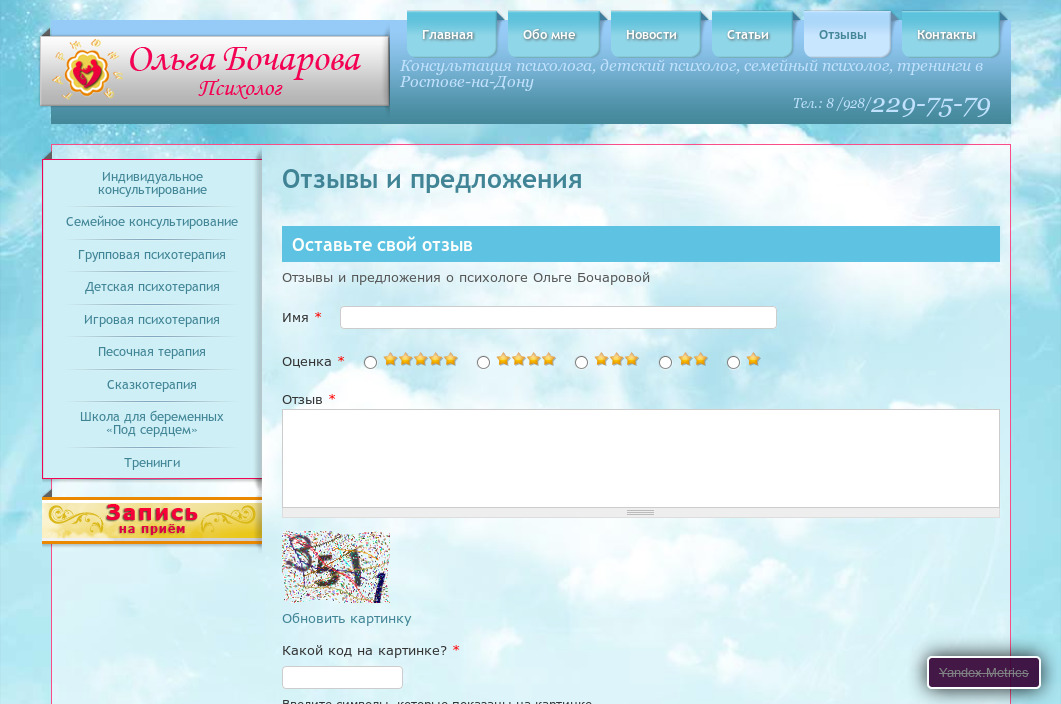Click the Запись на приём banner
Screen dimensions: 1061x704
pos(152,520)
